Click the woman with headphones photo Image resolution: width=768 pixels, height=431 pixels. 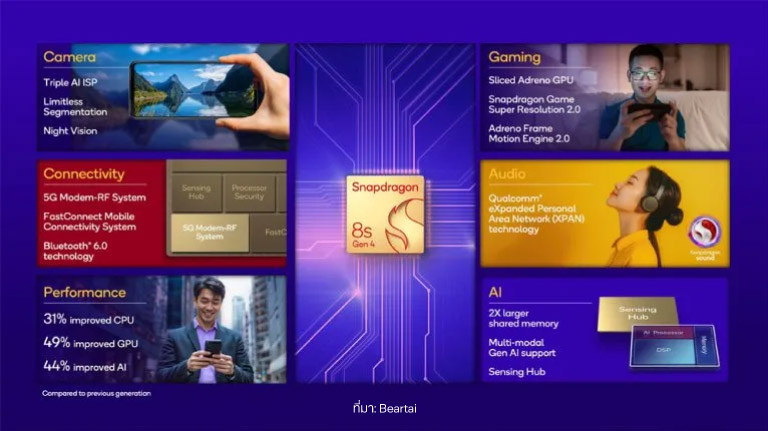[644, 215]
